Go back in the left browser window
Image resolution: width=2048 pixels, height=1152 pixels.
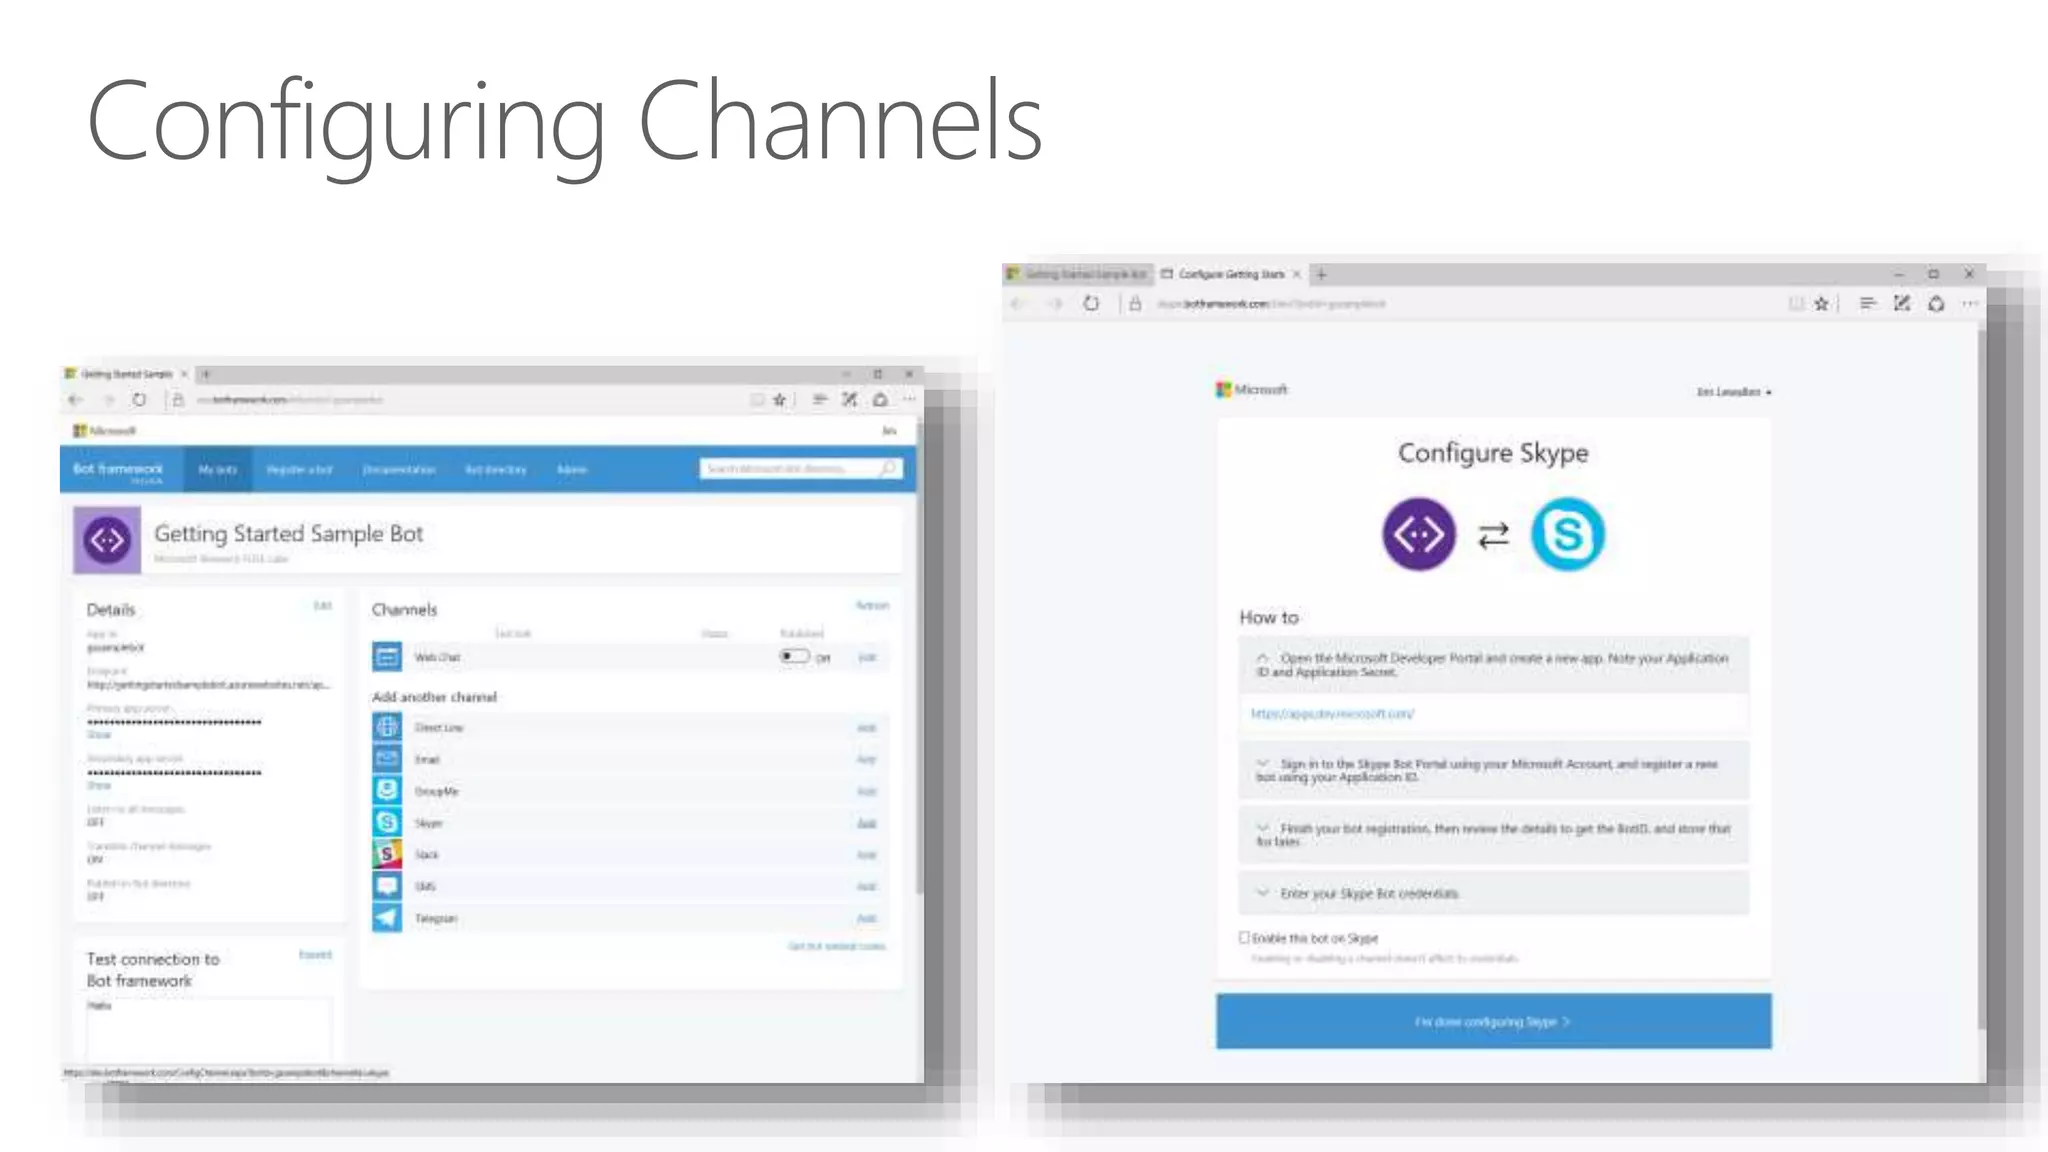pyautogui.click(x=76, y=400)
